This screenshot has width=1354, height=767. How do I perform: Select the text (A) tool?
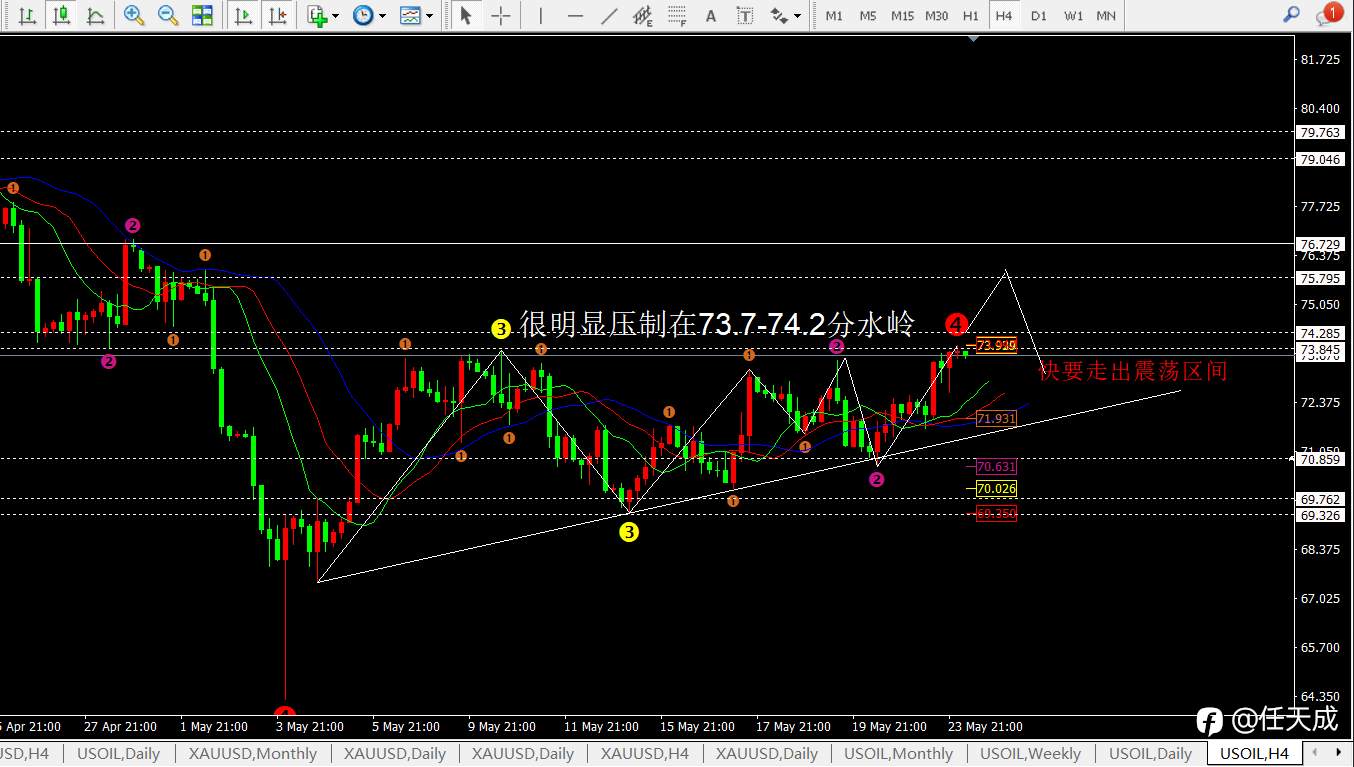coord(711,15)
